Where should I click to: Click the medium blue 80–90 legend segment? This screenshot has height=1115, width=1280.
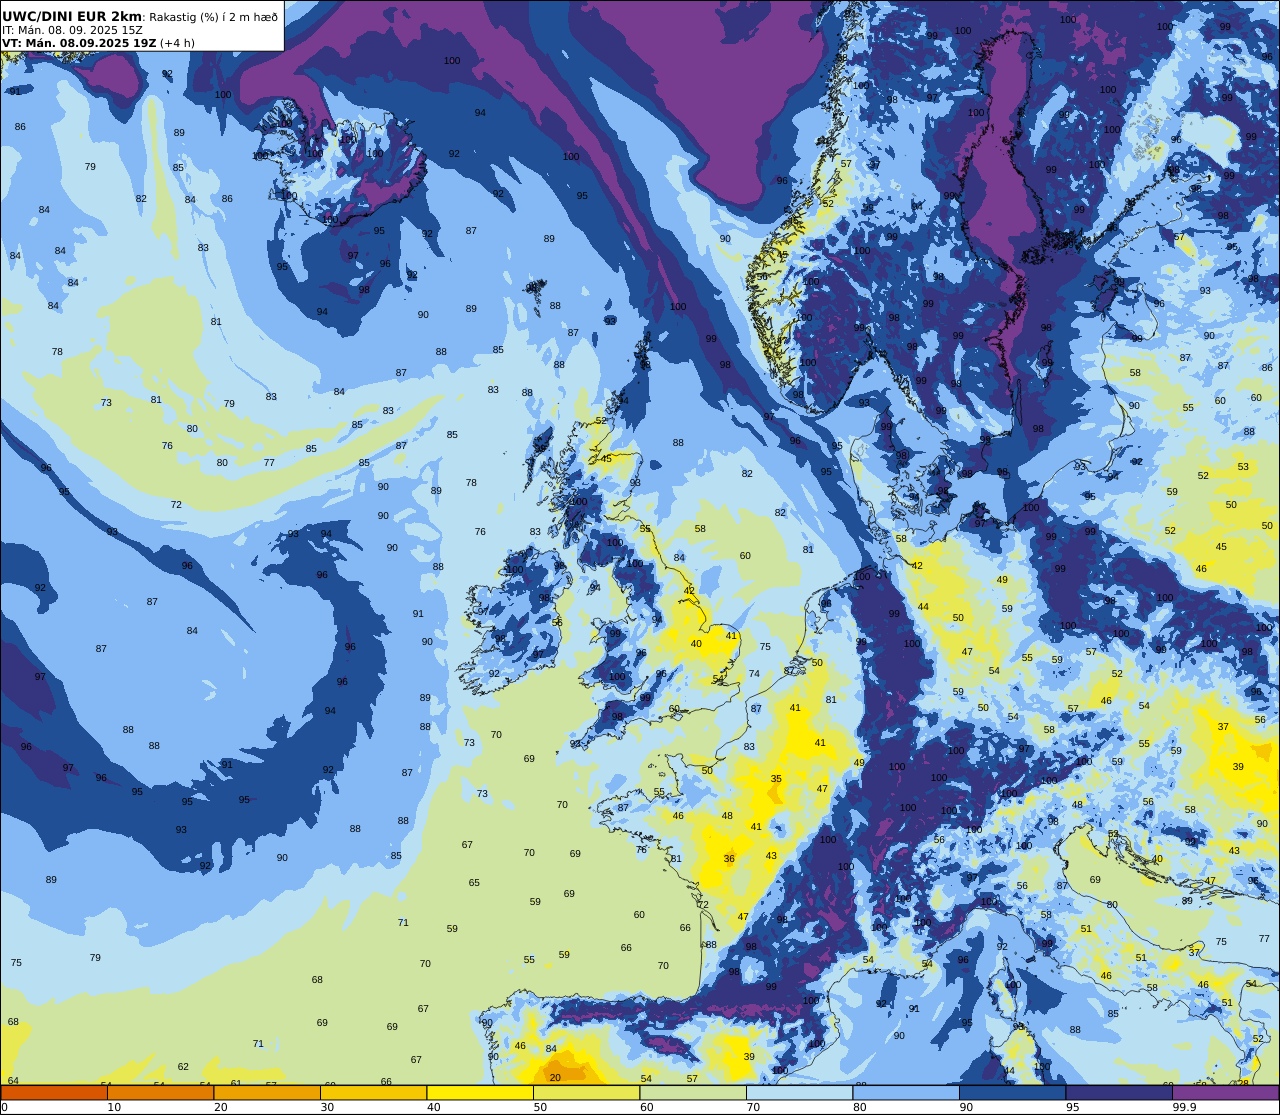[906, 1092]
